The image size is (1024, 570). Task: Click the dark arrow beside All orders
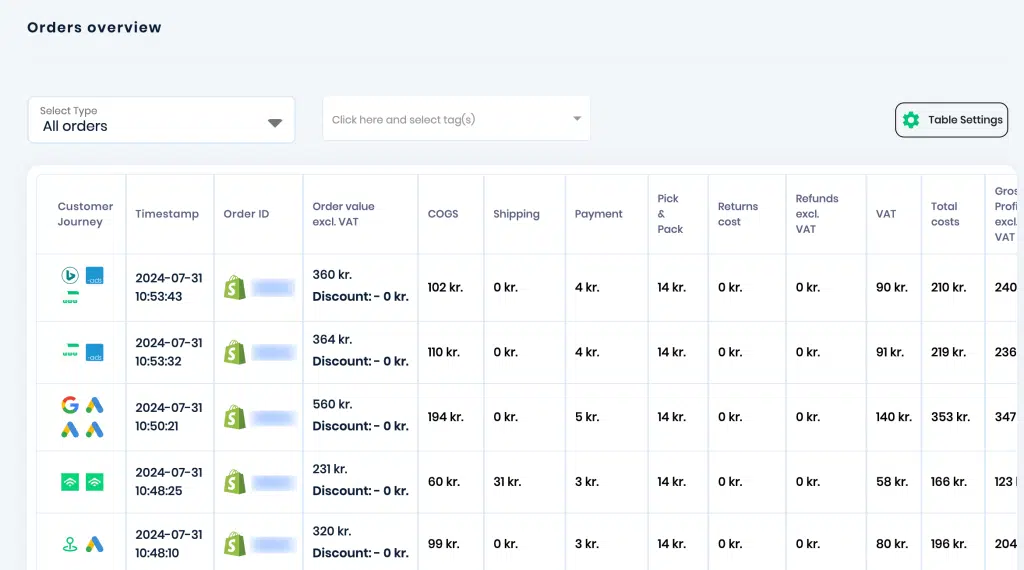tap(275, 123)
